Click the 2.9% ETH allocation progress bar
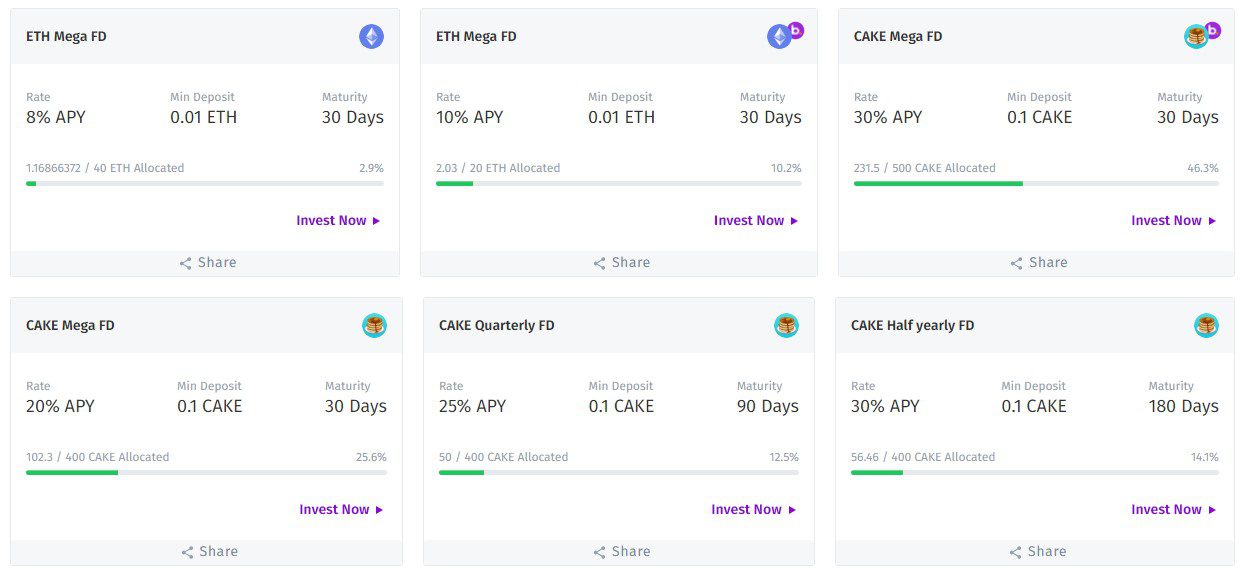The width and height of the screenshot is (1240, 571). point(205,184)
